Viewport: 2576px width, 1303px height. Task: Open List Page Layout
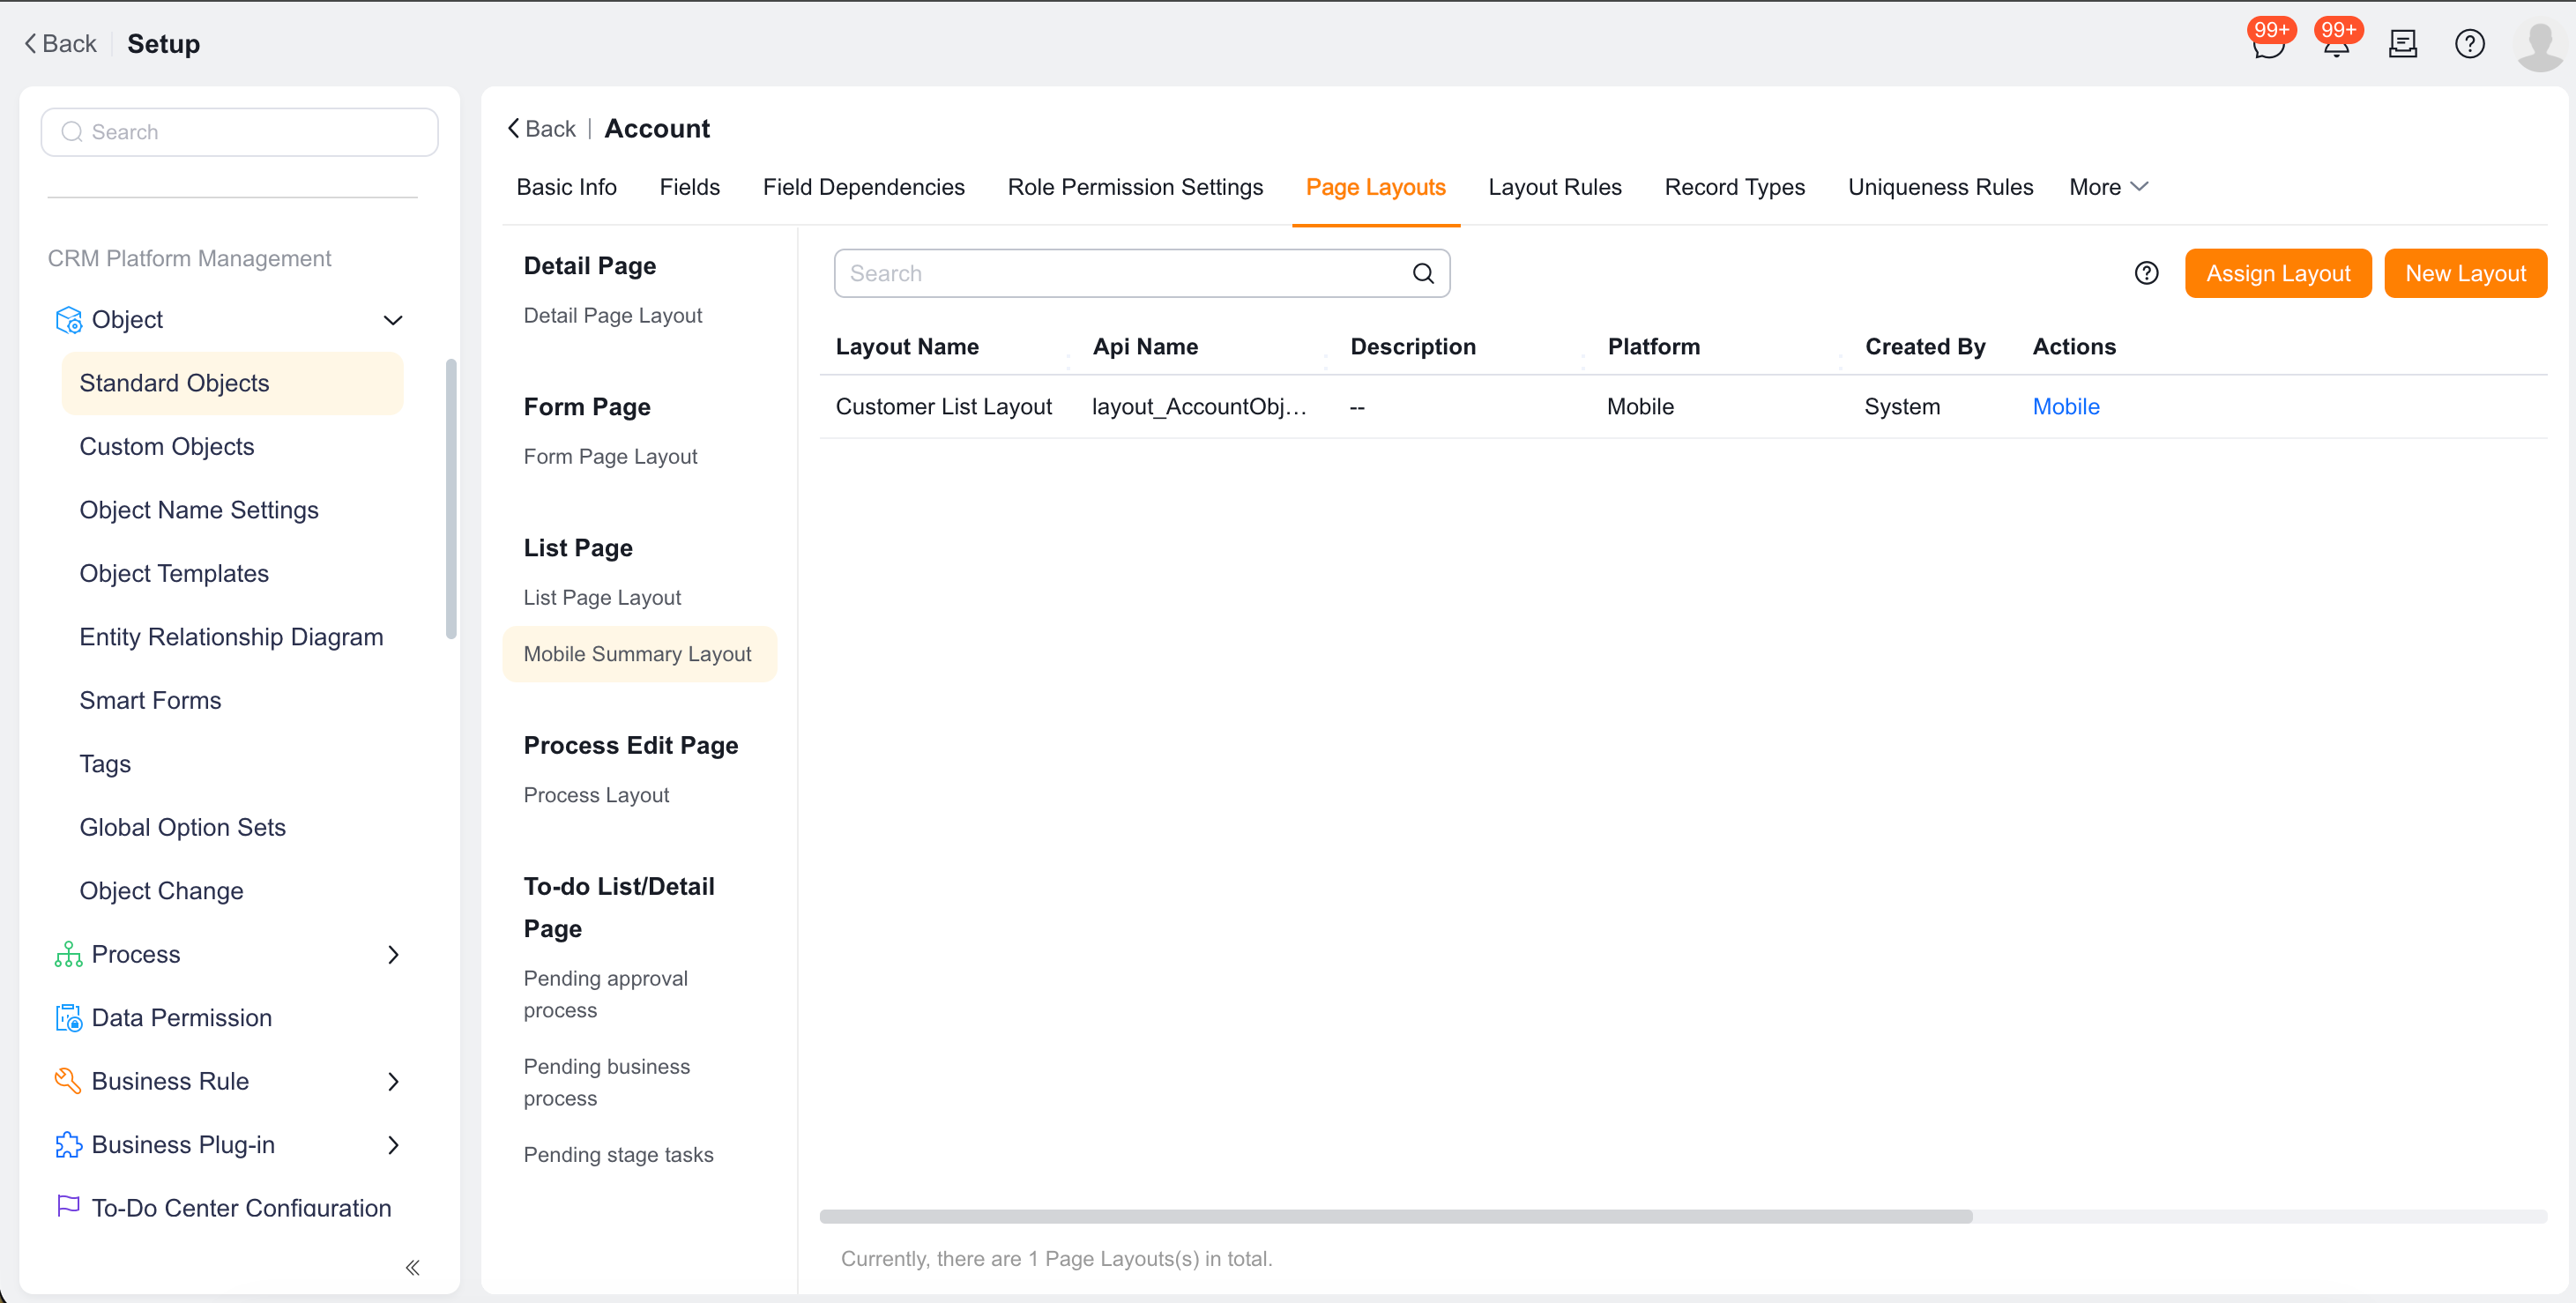(602, 597)
